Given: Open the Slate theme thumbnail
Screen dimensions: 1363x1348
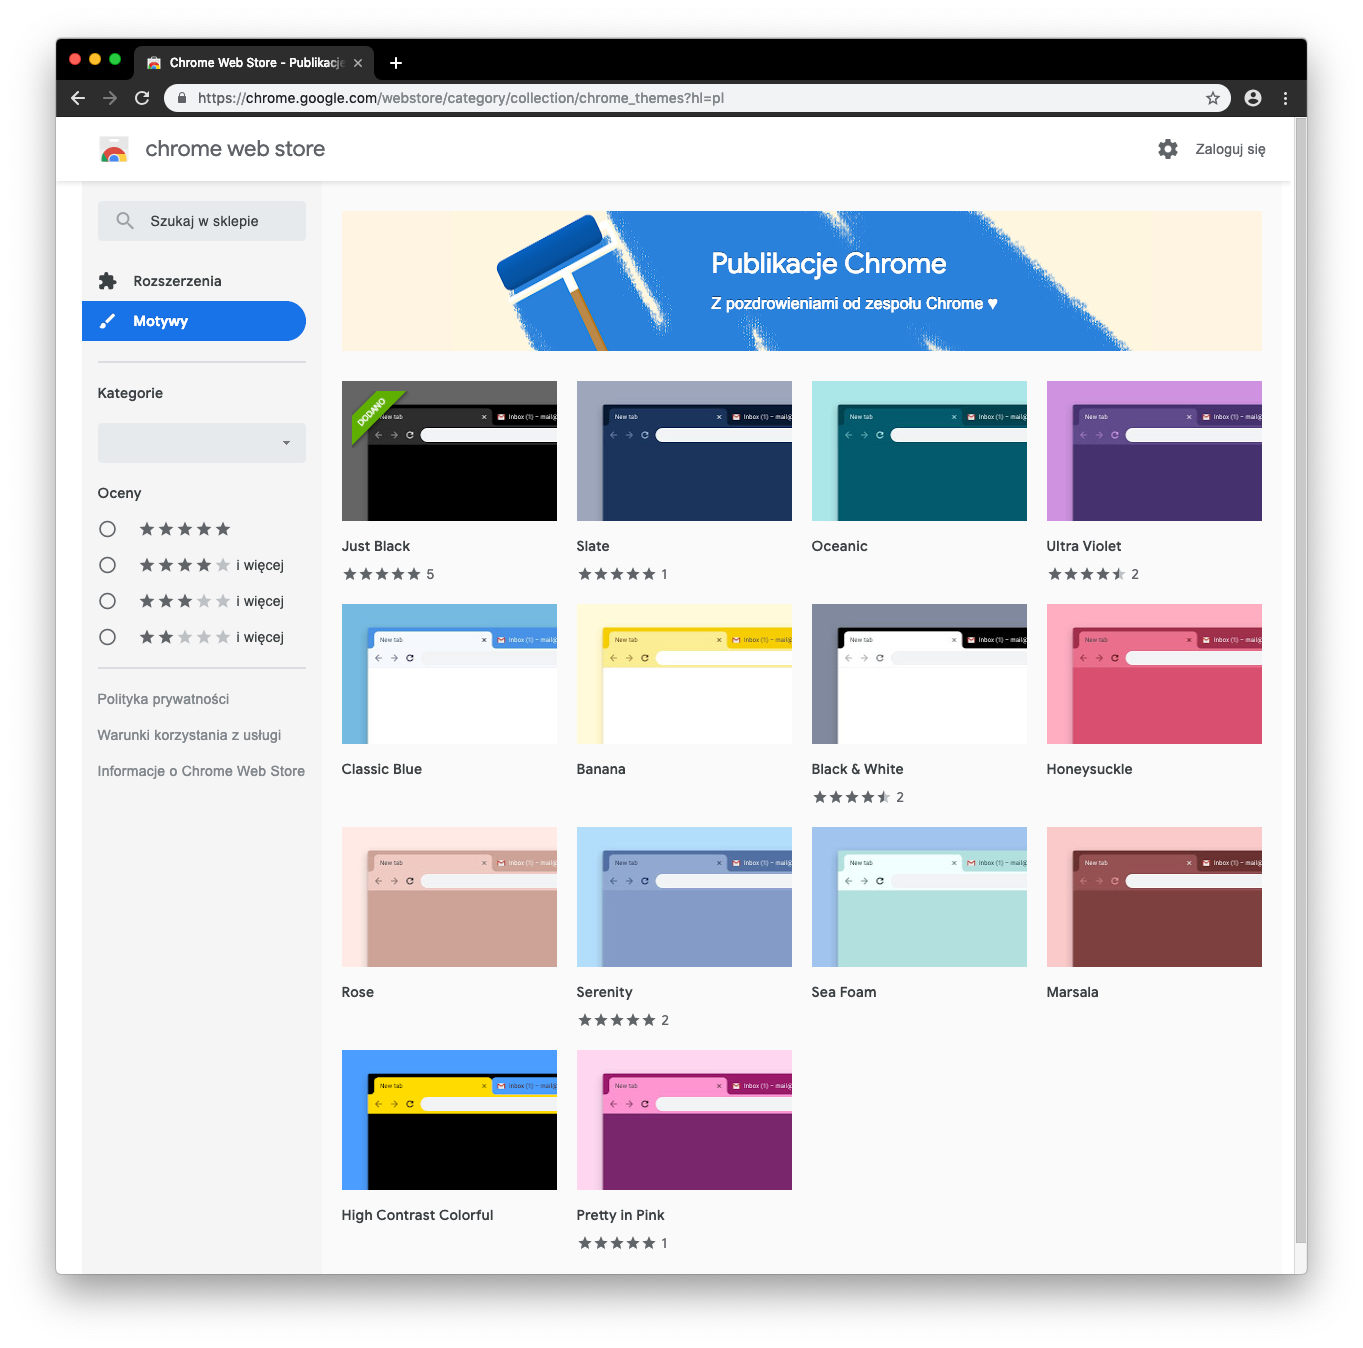Looking at the screenshot, I should [x=684, y=451].
